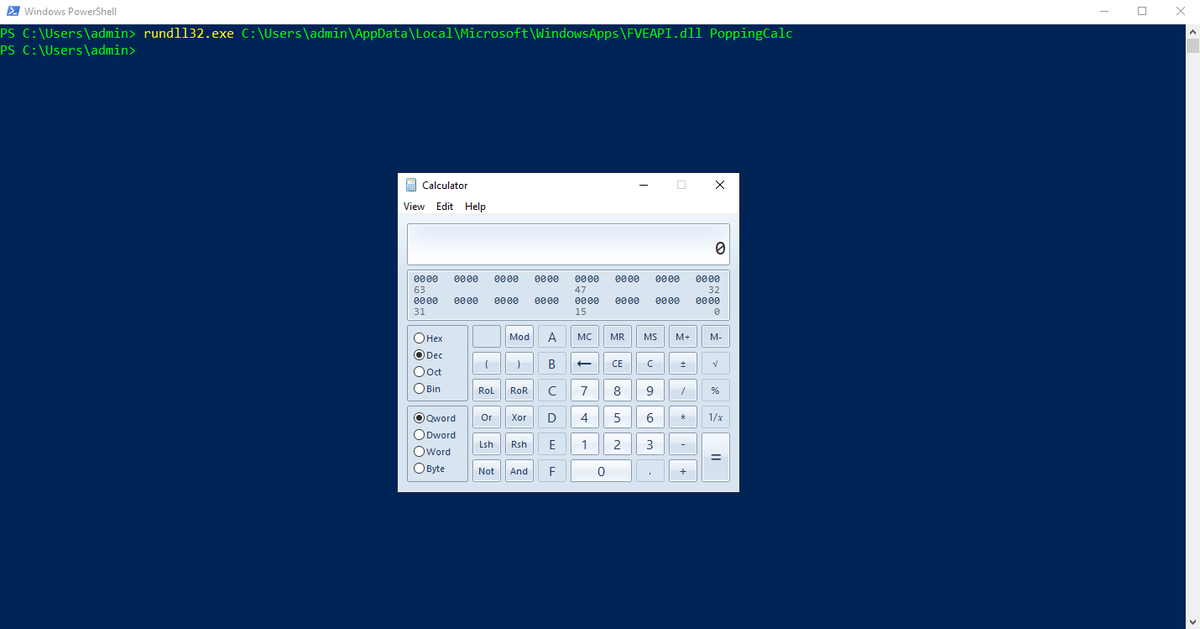Click the Calculator icon in the title bar
This screenshot has width=1200, height=629.
(x=411, y=185)
